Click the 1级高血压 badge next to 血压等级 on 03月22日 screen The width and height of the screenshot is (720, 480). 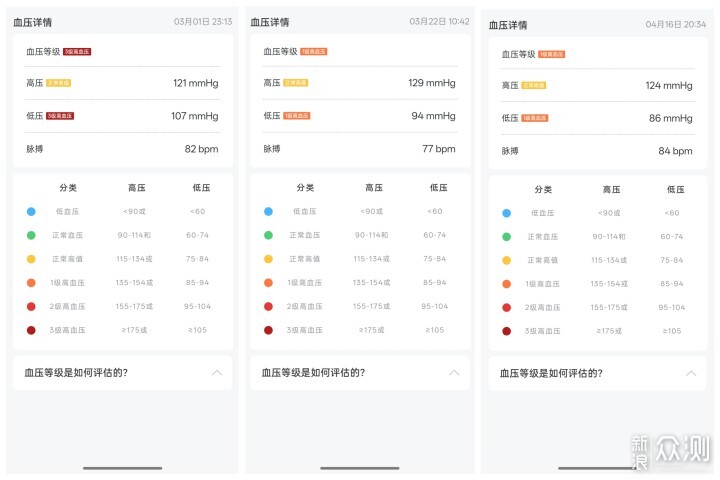314,51
